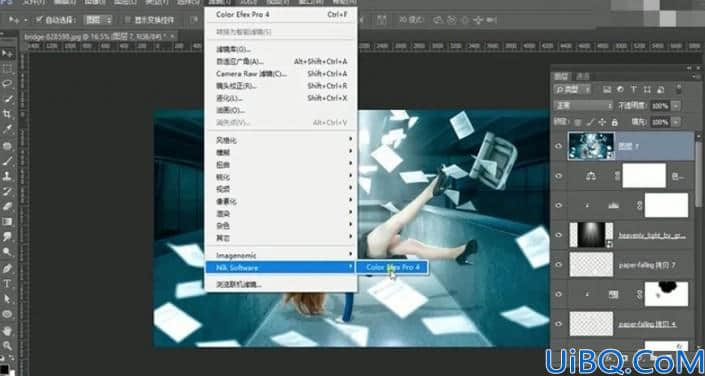Filter layers by adjustment layer type
Screen dimensions: 705x376
click(620, 90)
